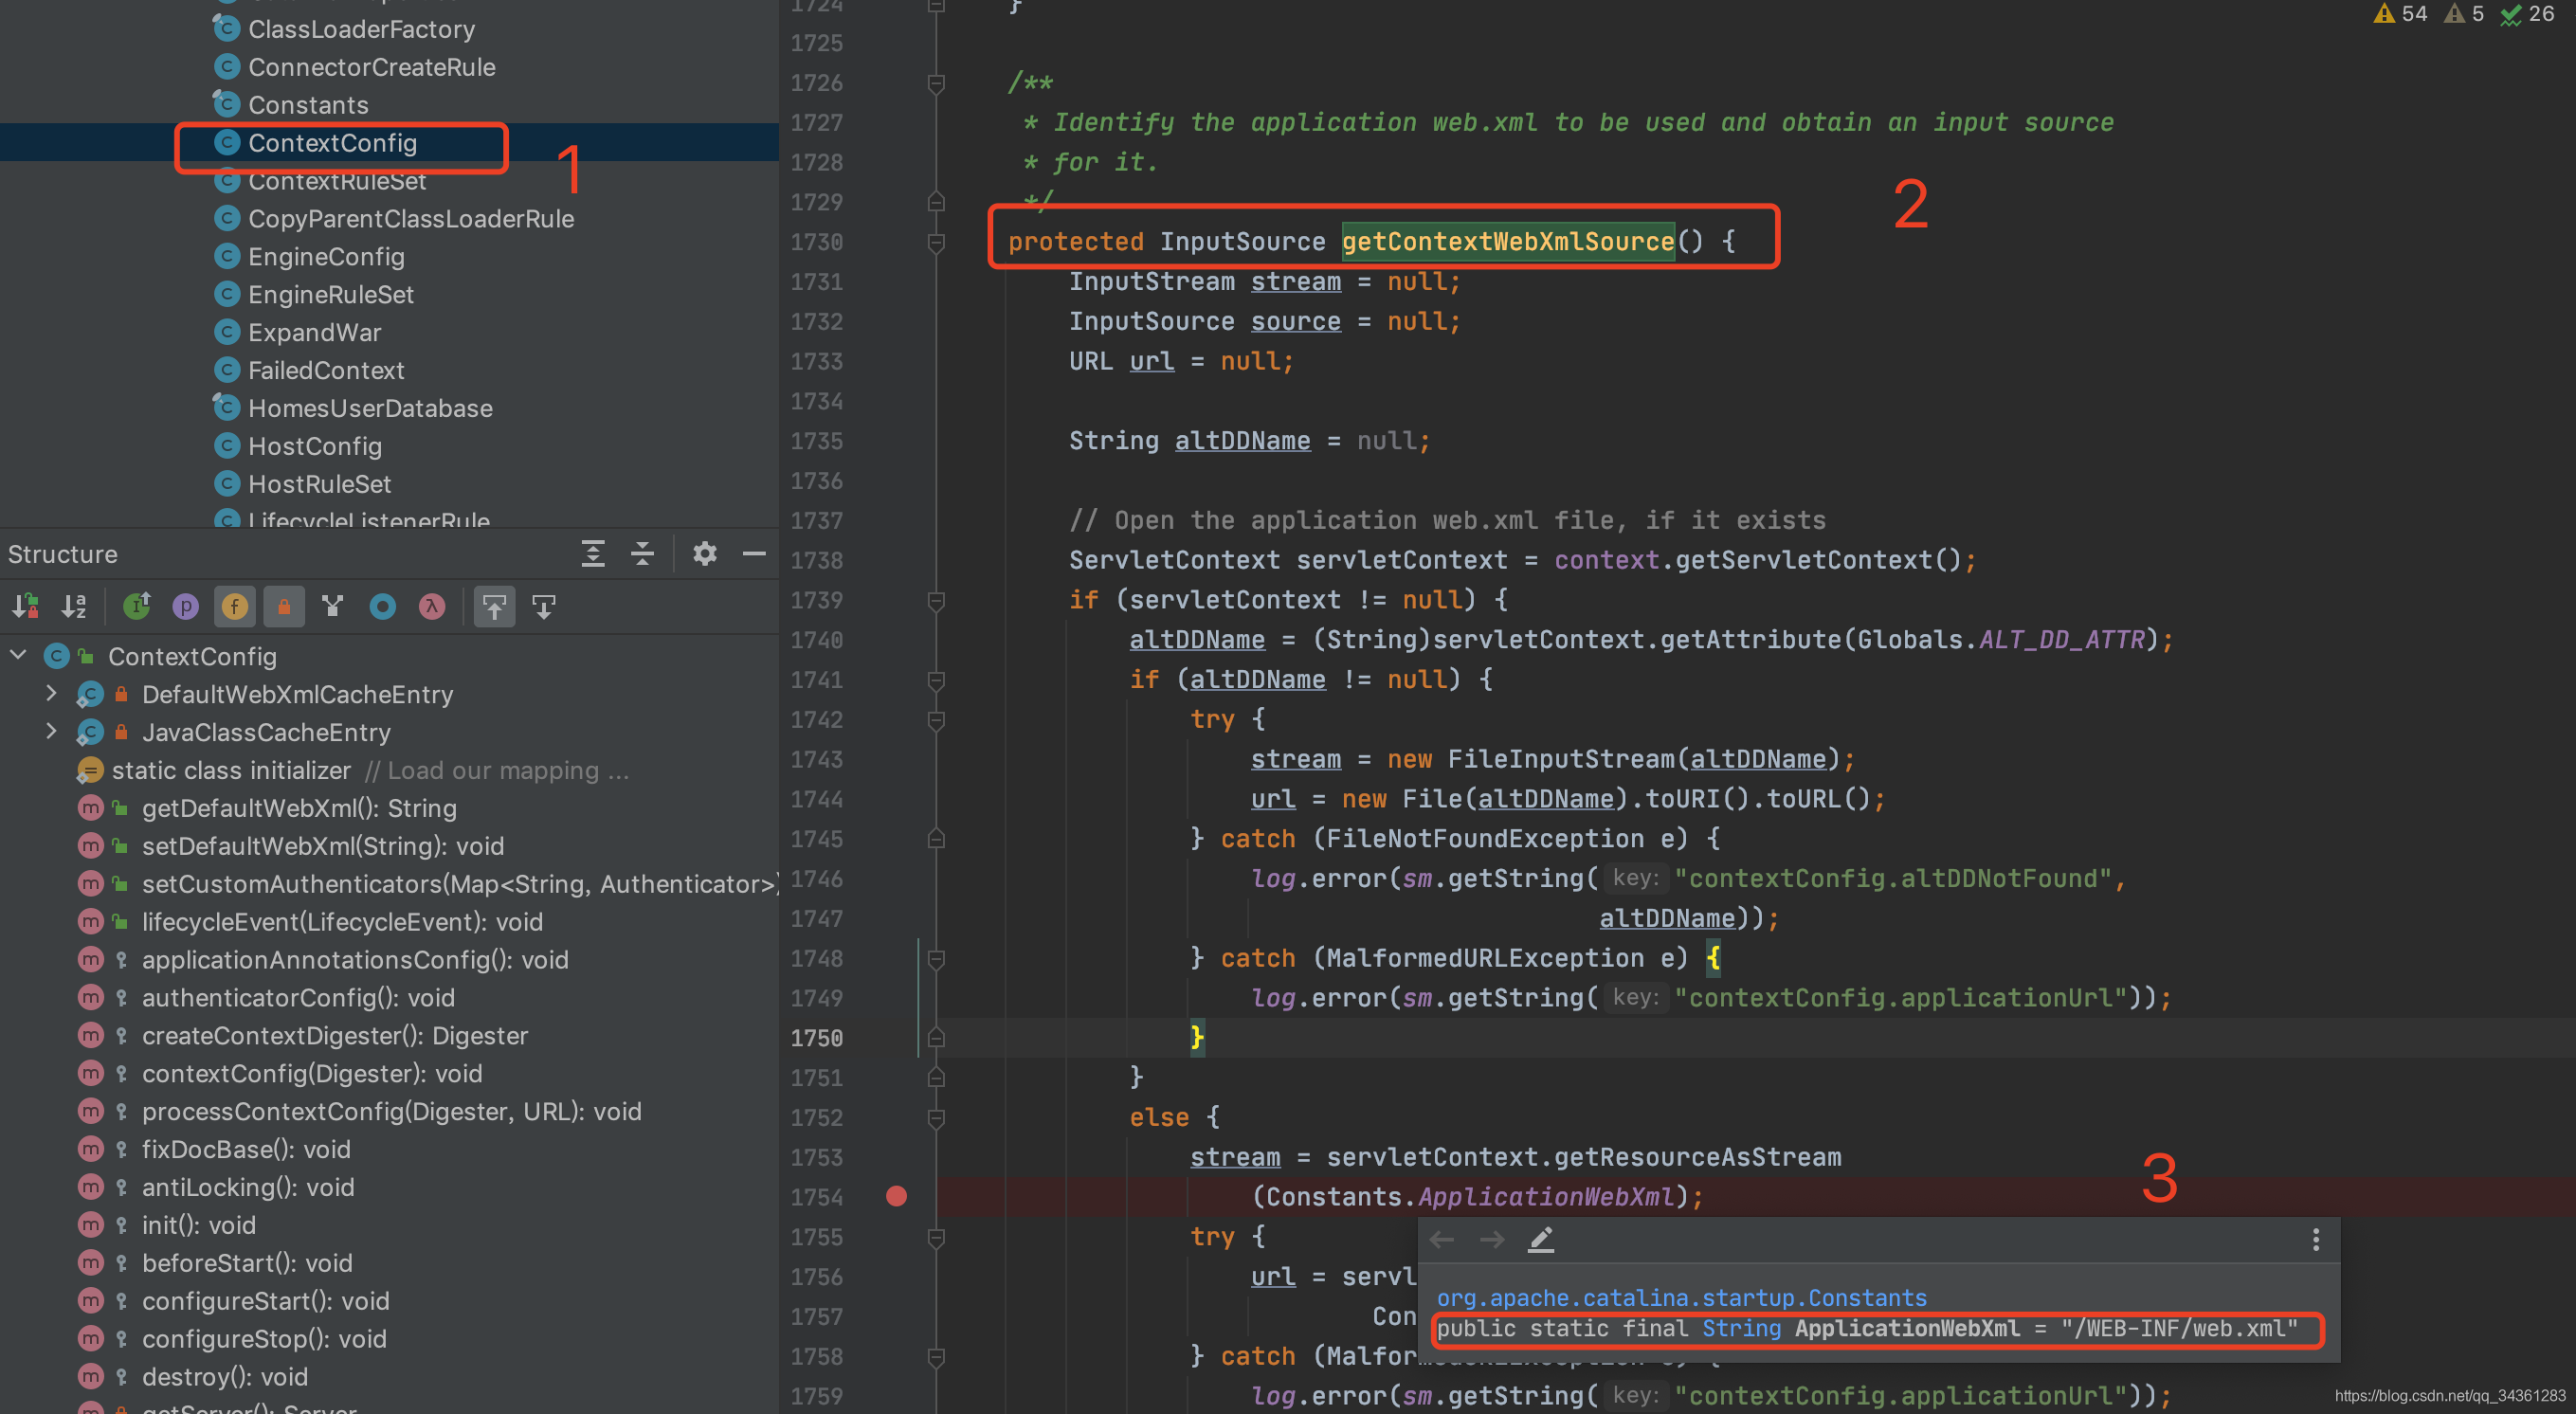The width and height of the screenshot is (2576, 1414).
Task: Jump to configureStop() method
Action: coord(264,1339)
